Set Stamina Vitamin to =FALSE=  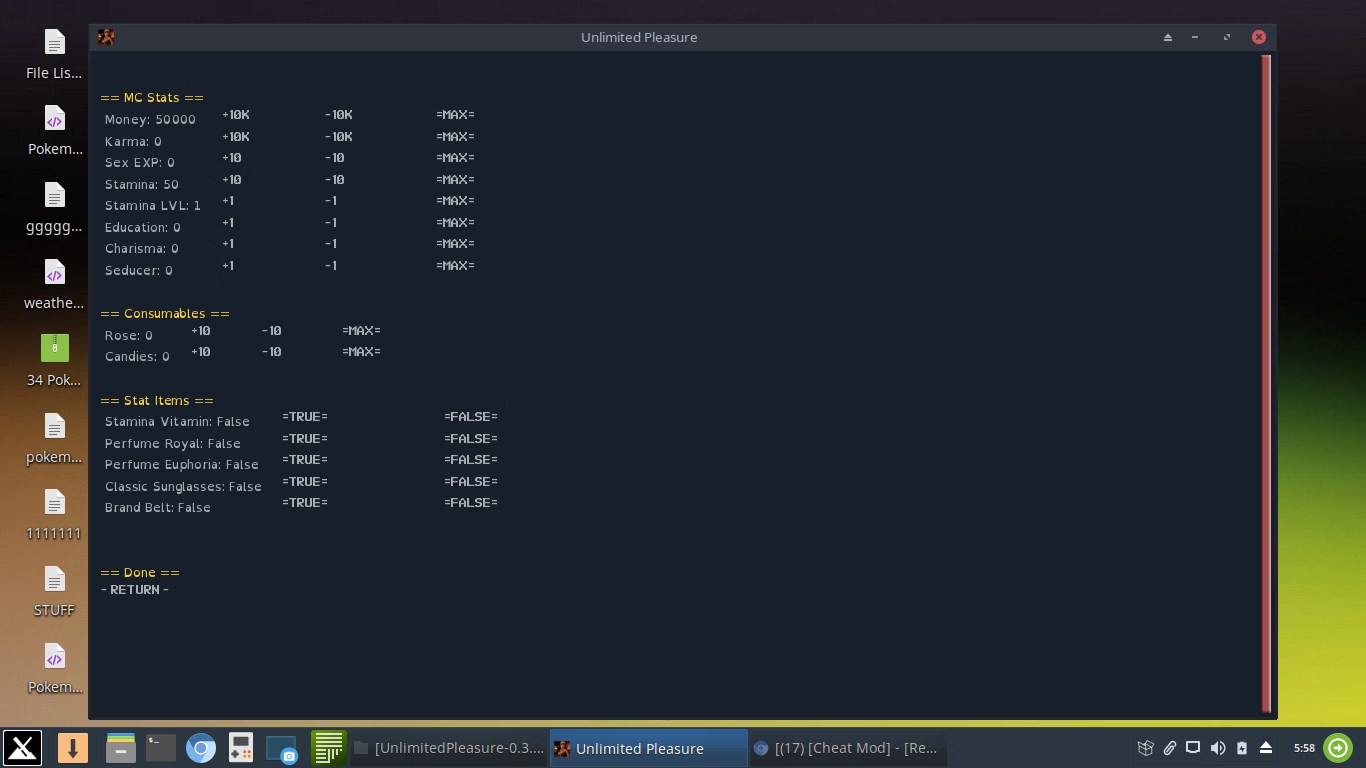pyautogui.click(x=471, y=417)
